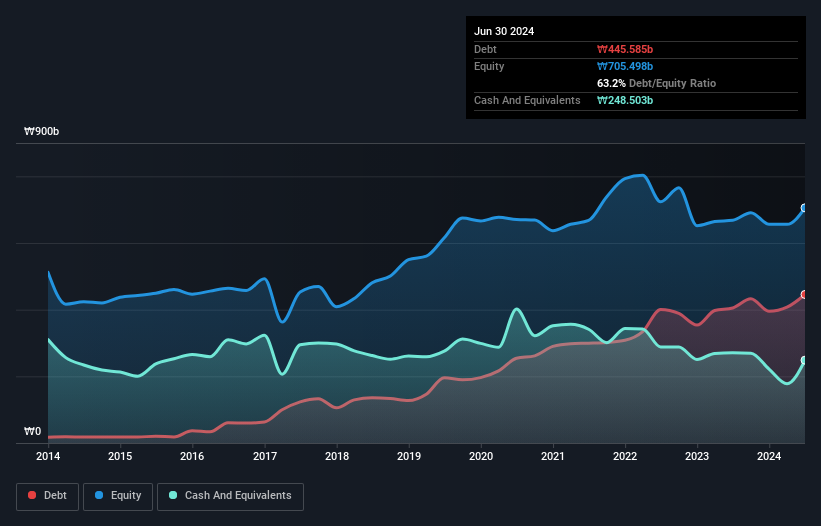Click the ₩248.503b cash value

625,100
